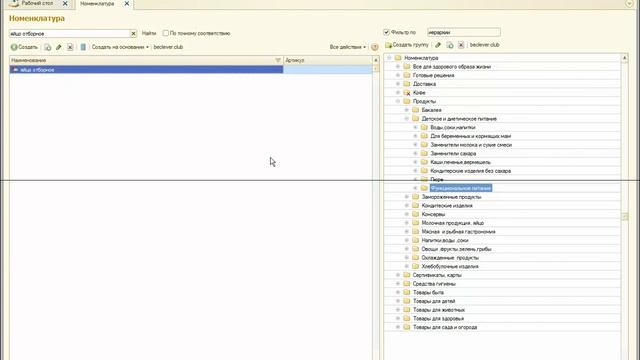Select the Средства гигиены folder
The image size is (640, 360).
click(x=434, y=284)
